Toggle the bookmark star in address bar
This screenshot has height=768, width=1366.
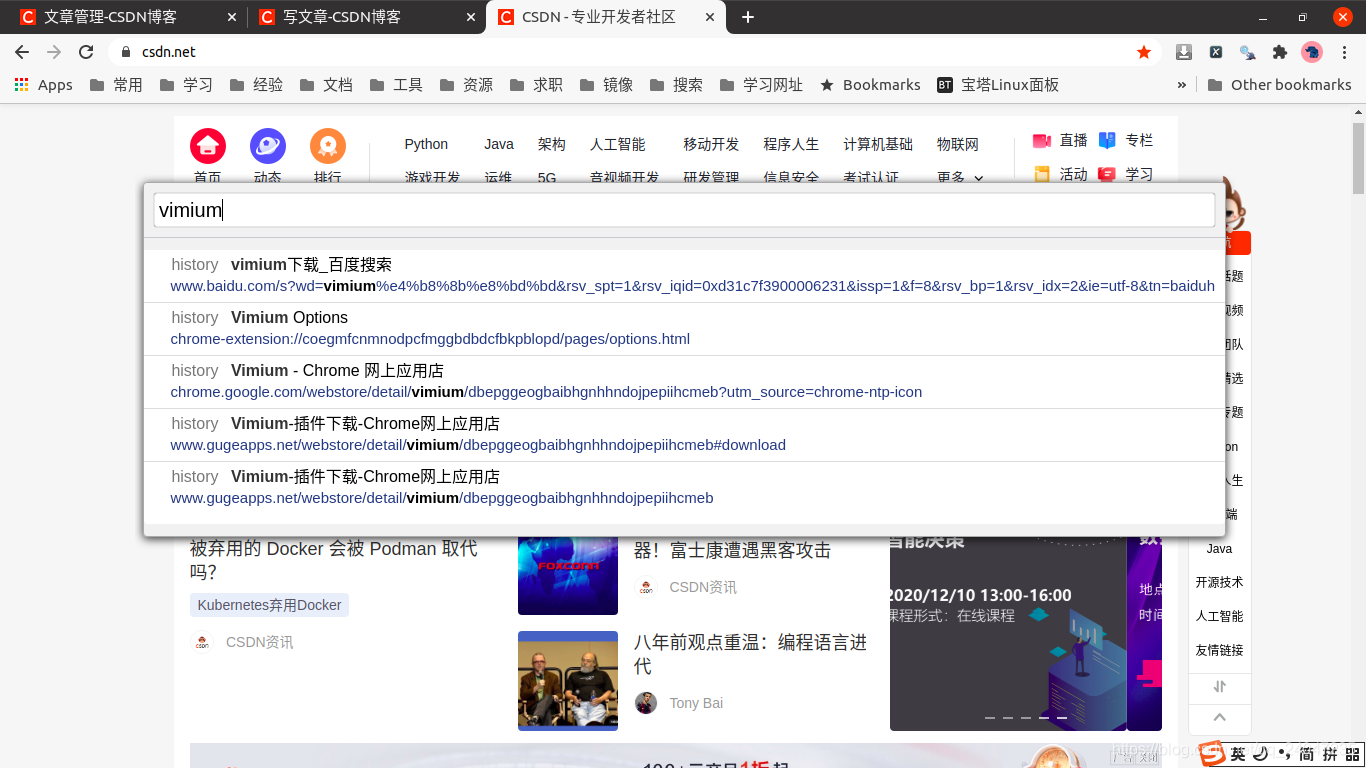click(x=1143, y=51)
